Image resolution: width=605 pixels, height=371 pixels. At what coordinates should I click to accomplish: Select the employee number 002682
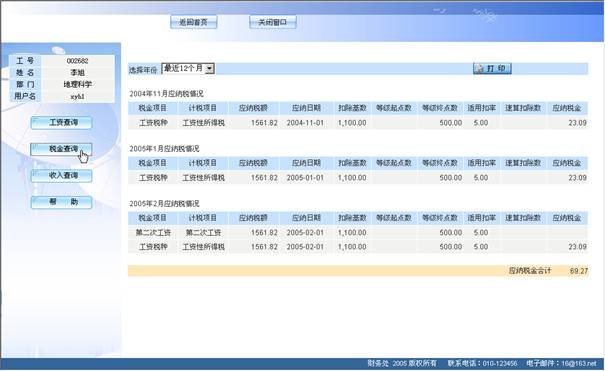pos(78,61)
